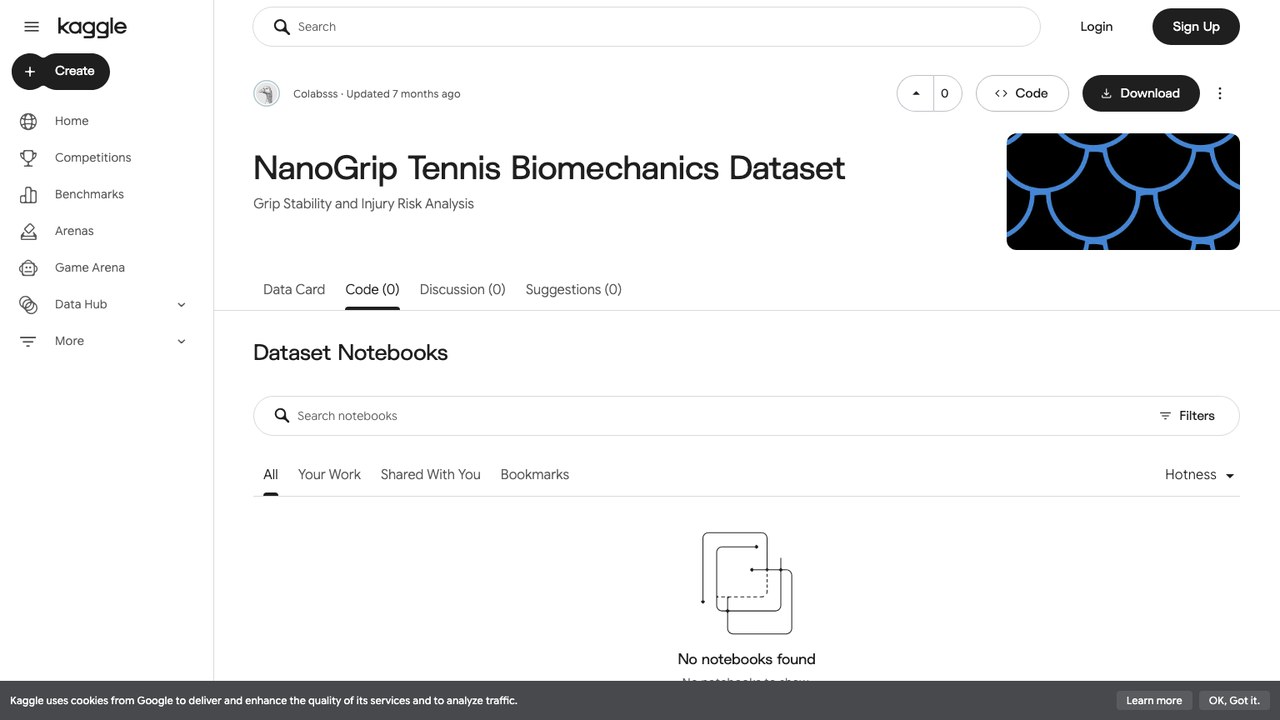Switch to Shared With You tab
Image resolution: width=1280 pixels, height=720 pixels.
[x=431, y=475]
